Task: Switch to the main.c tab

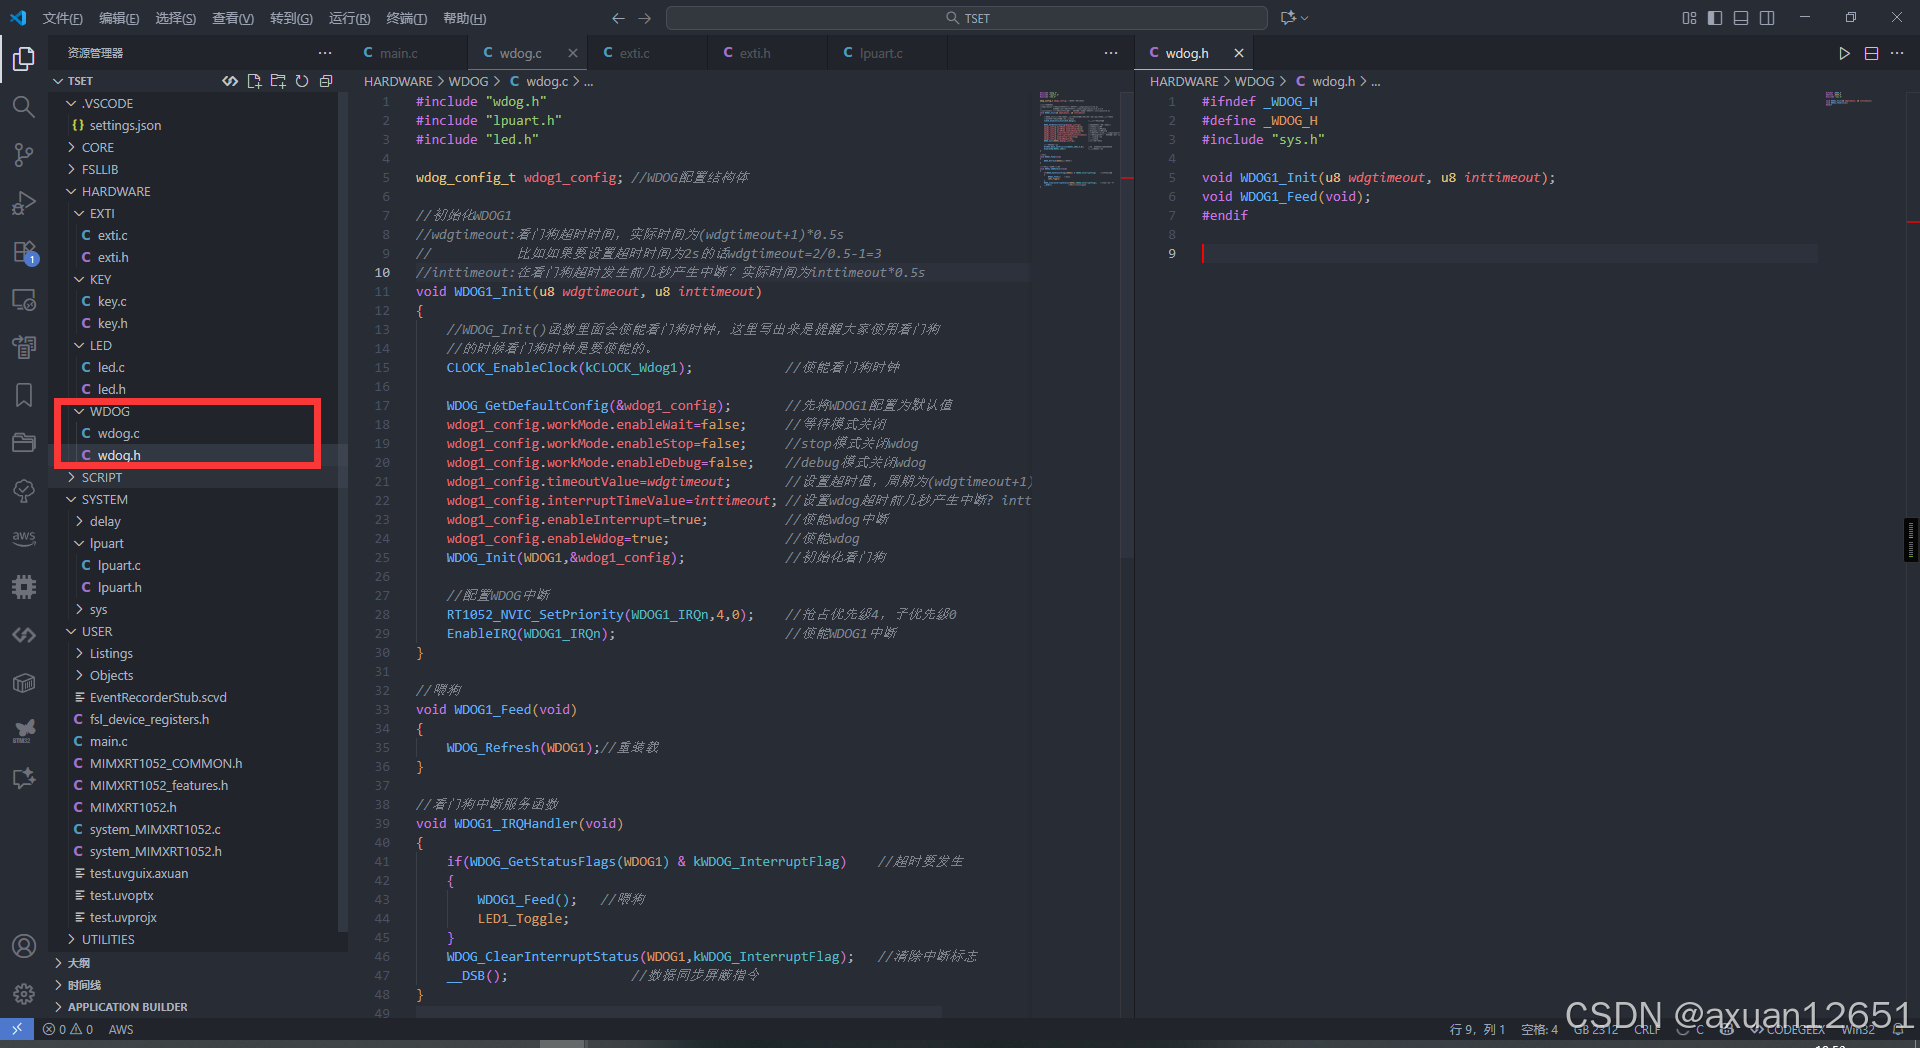Action: tap(398, 53)
